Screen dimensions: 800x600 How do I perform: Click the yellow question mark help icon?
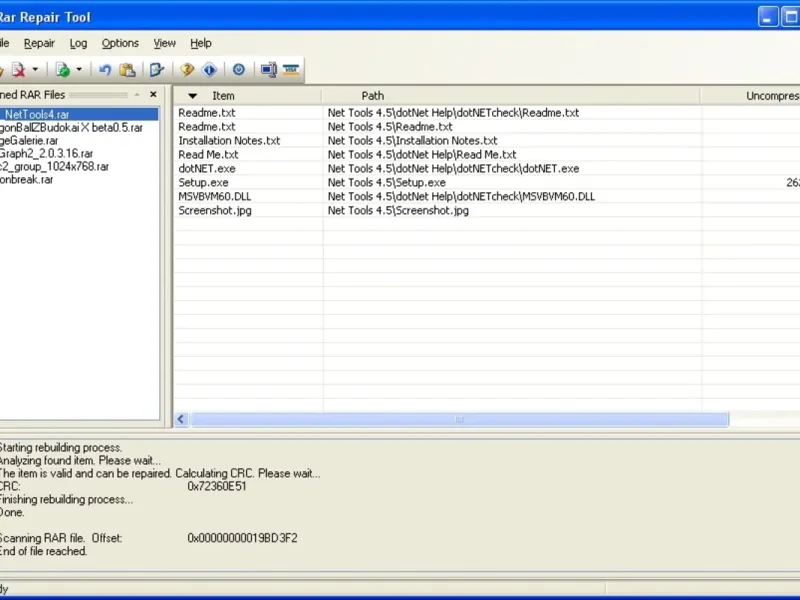(x=187, y=70)
